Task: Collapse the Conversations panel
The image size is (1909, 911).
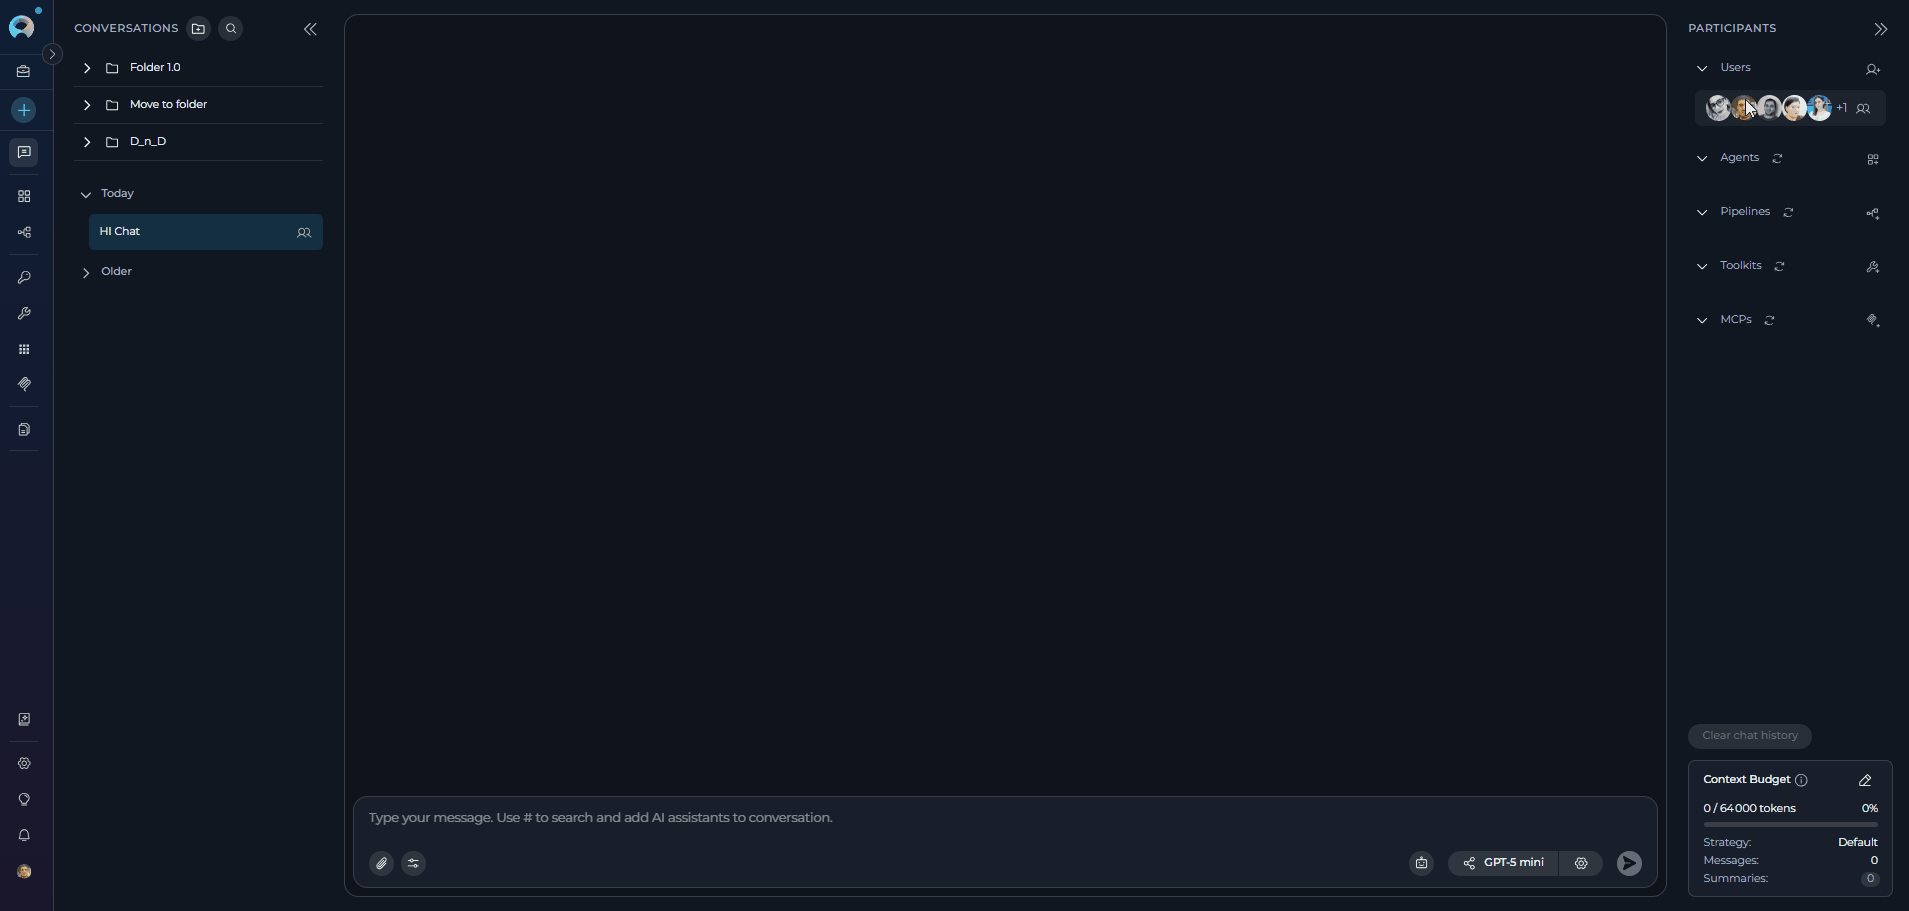Action: pyautogui.click(x=310, y=29)
